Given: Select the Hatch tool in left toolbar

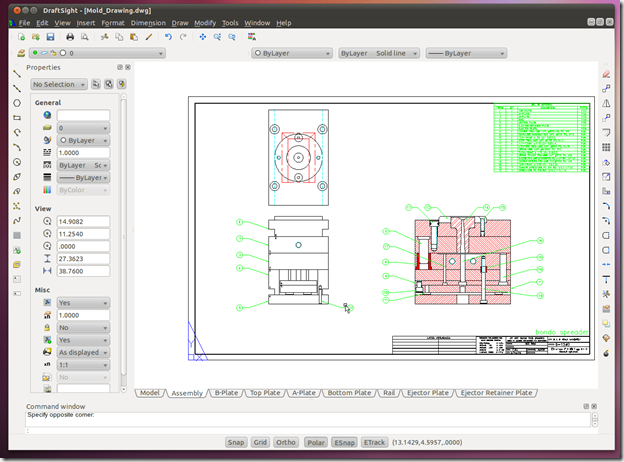Looking at the screenshot, I should [17, 235].
